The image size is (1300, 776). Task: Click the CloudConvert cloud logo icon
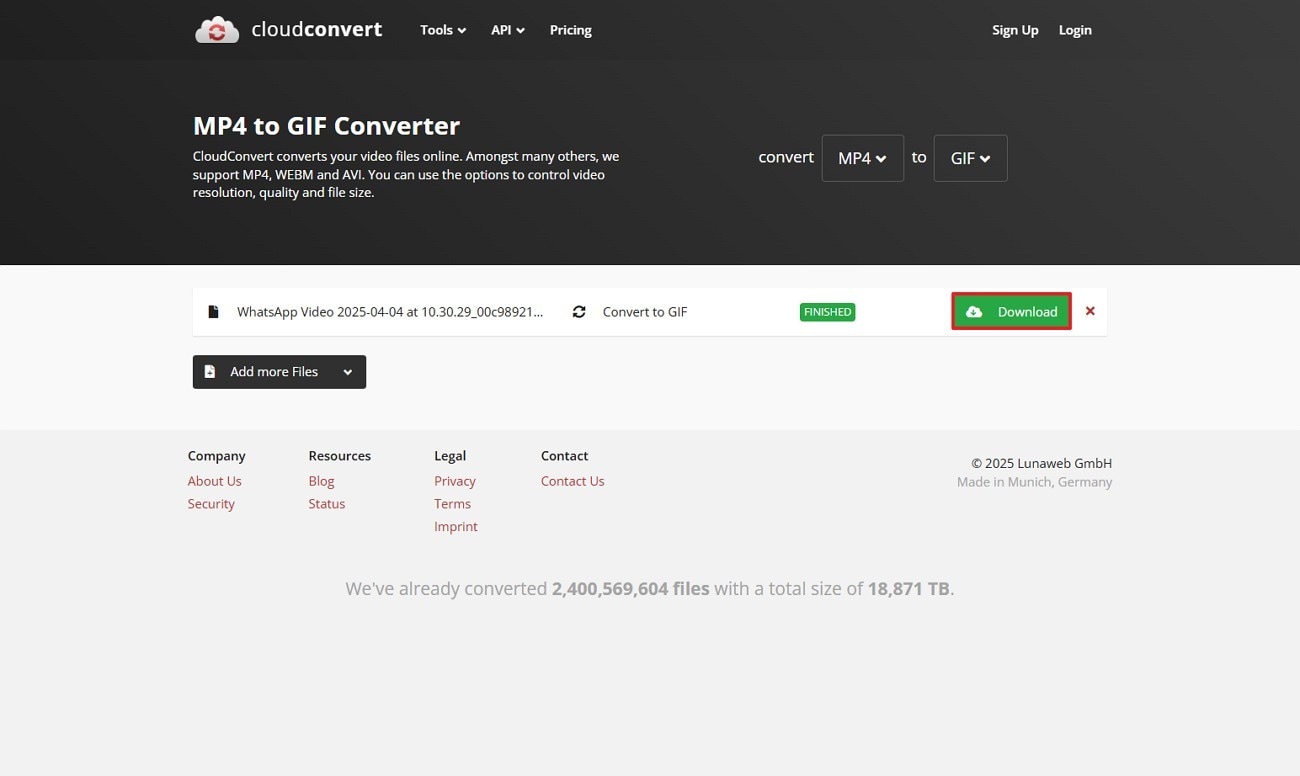pos(217,30)
